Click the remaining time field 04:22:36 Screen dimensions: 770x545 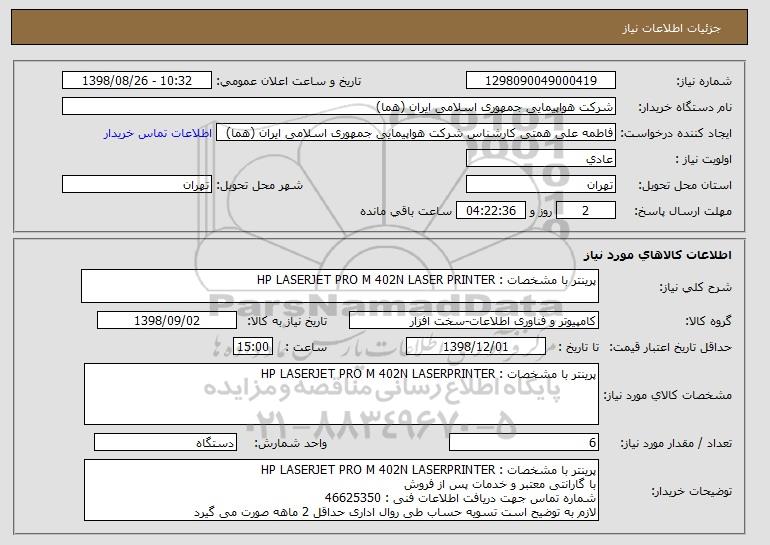(x=491, y=211)
